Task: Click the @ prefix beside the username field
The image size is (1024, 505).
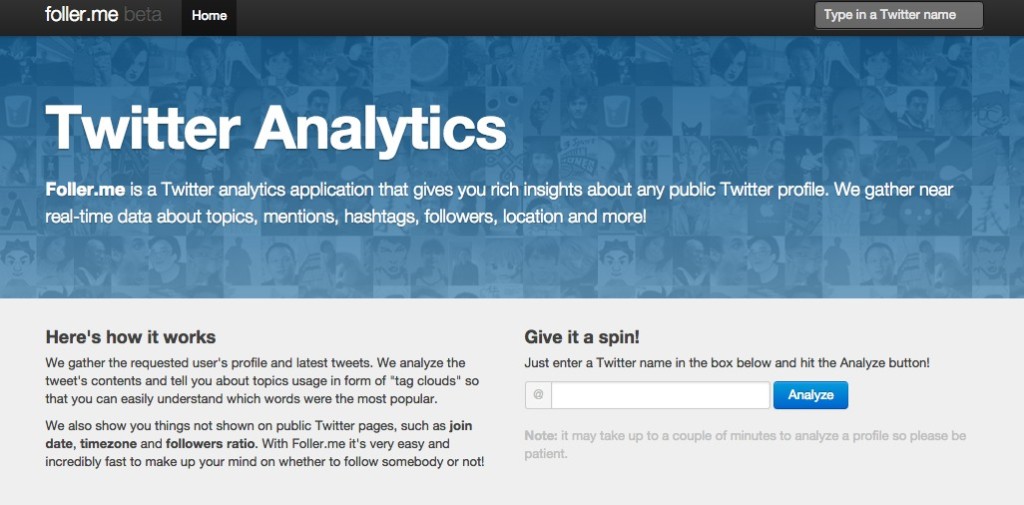Action: pos(538,395)
